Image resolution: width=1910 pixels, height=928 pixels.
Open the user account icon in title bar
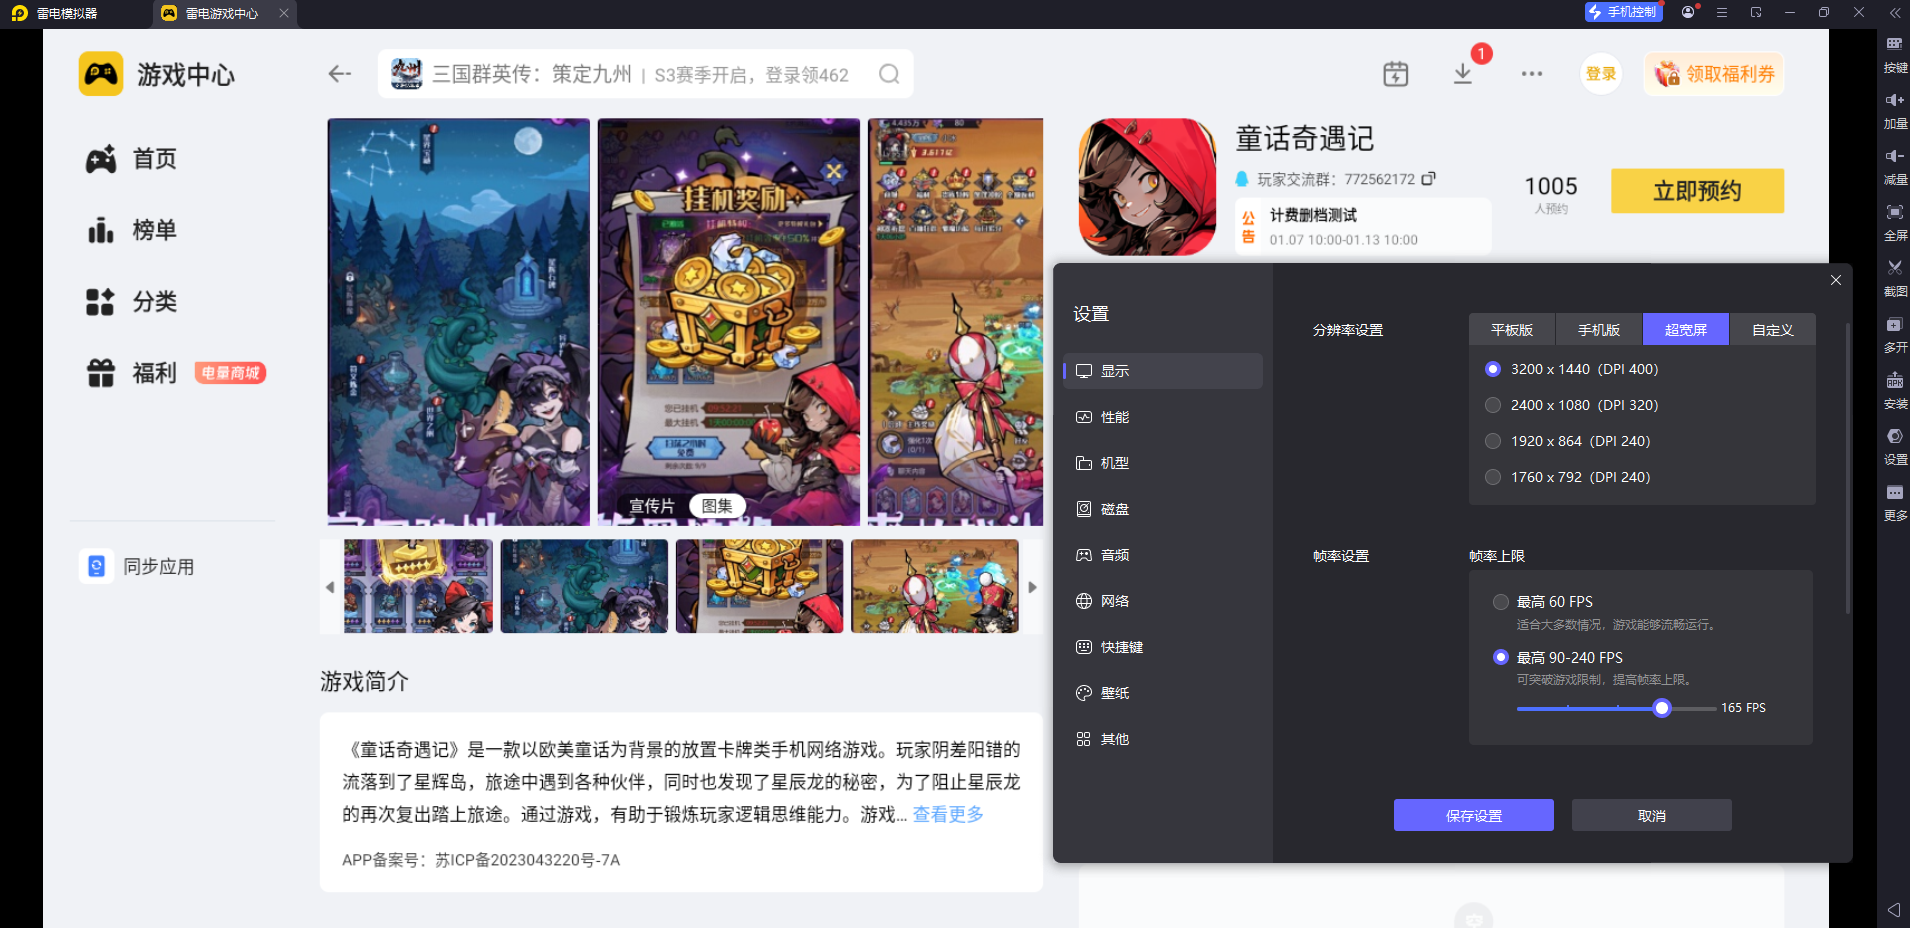[x=1689, y=12]
